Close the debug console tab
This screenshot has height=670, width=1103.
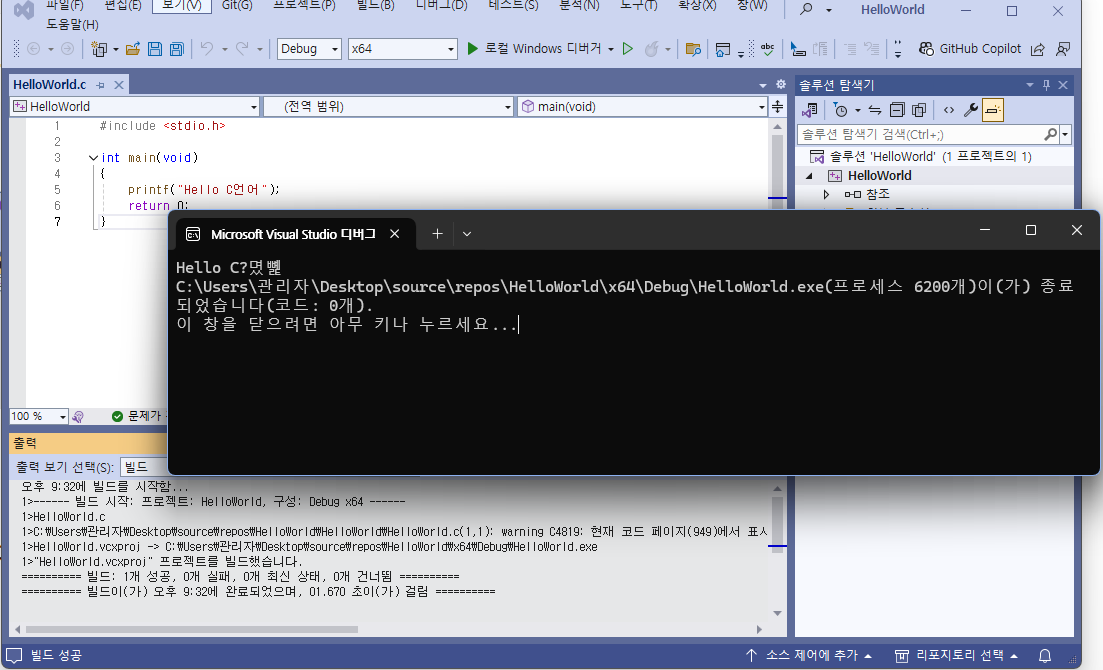(395, 234)
